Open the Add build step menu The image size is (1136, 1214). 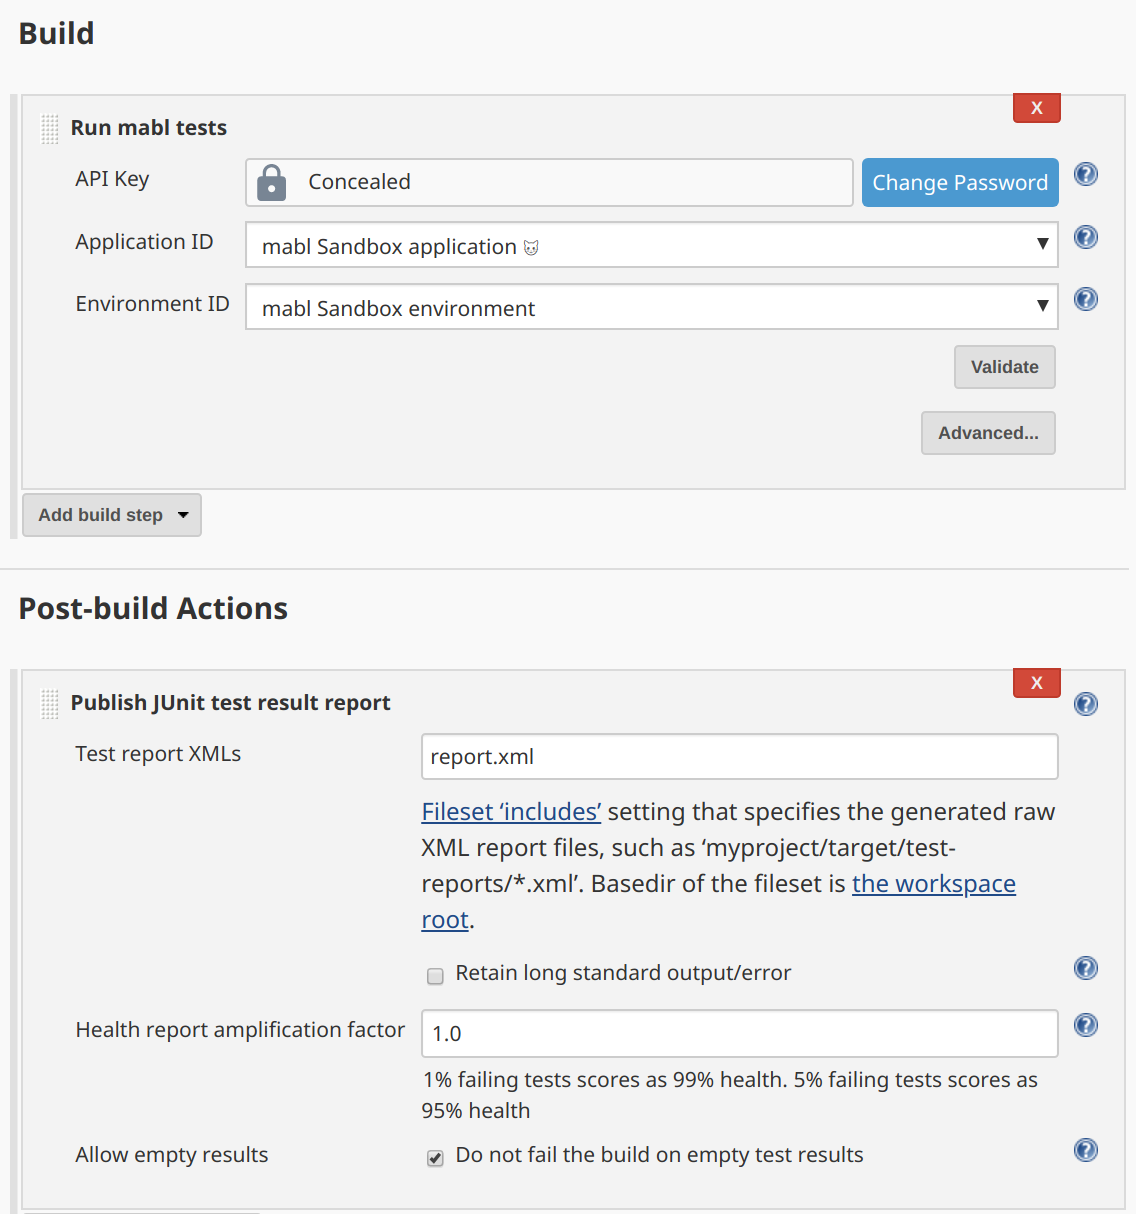pyautogui.click(x=112, y=515)
